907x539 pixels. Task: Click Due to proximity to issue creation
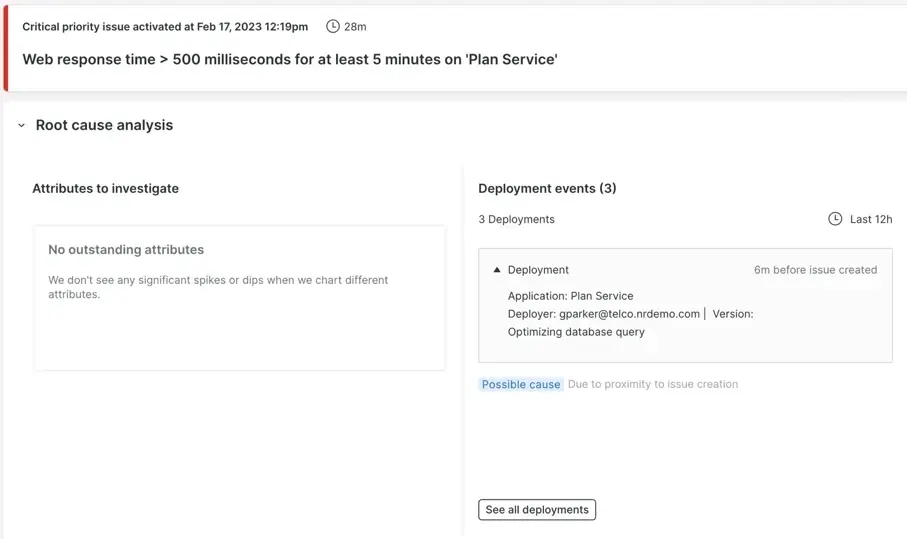(652, 384)
